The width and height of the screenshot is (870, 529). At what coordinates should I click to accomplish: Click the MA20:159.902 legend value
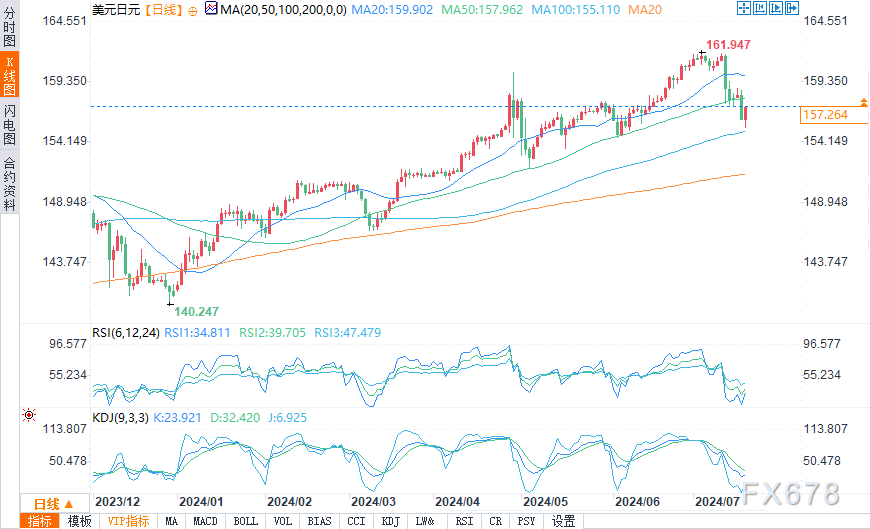tap(392, 9)
